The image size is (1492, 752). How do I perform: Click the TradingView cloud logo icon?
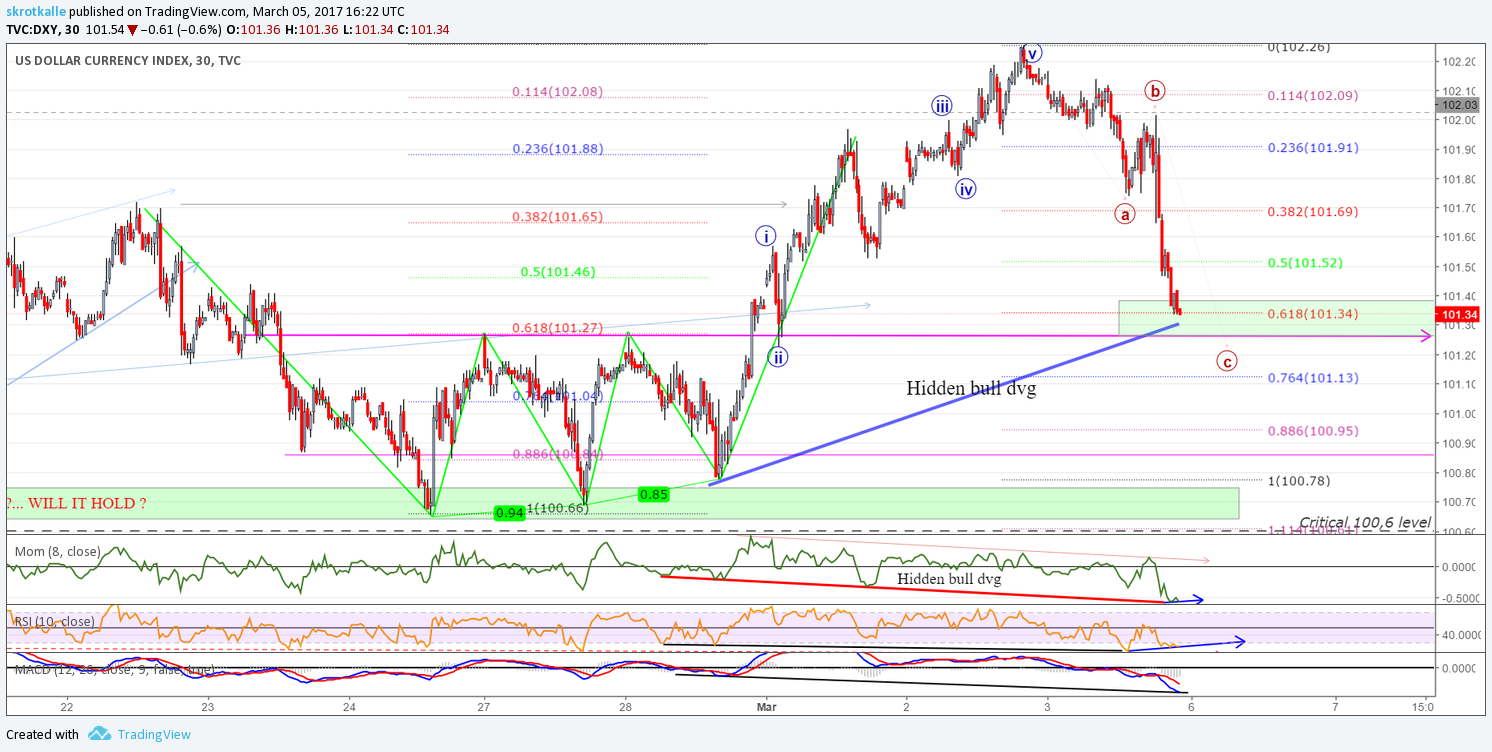click(99, 734)
